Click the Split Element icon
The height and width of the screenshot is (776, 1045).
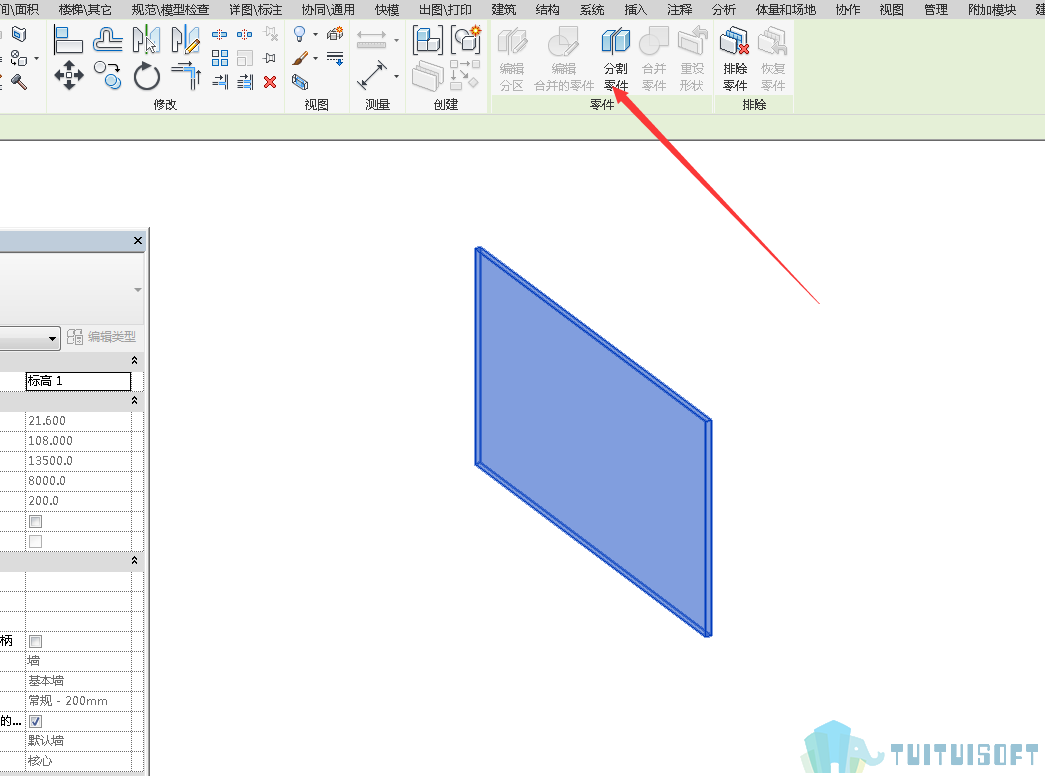[219, 34]
